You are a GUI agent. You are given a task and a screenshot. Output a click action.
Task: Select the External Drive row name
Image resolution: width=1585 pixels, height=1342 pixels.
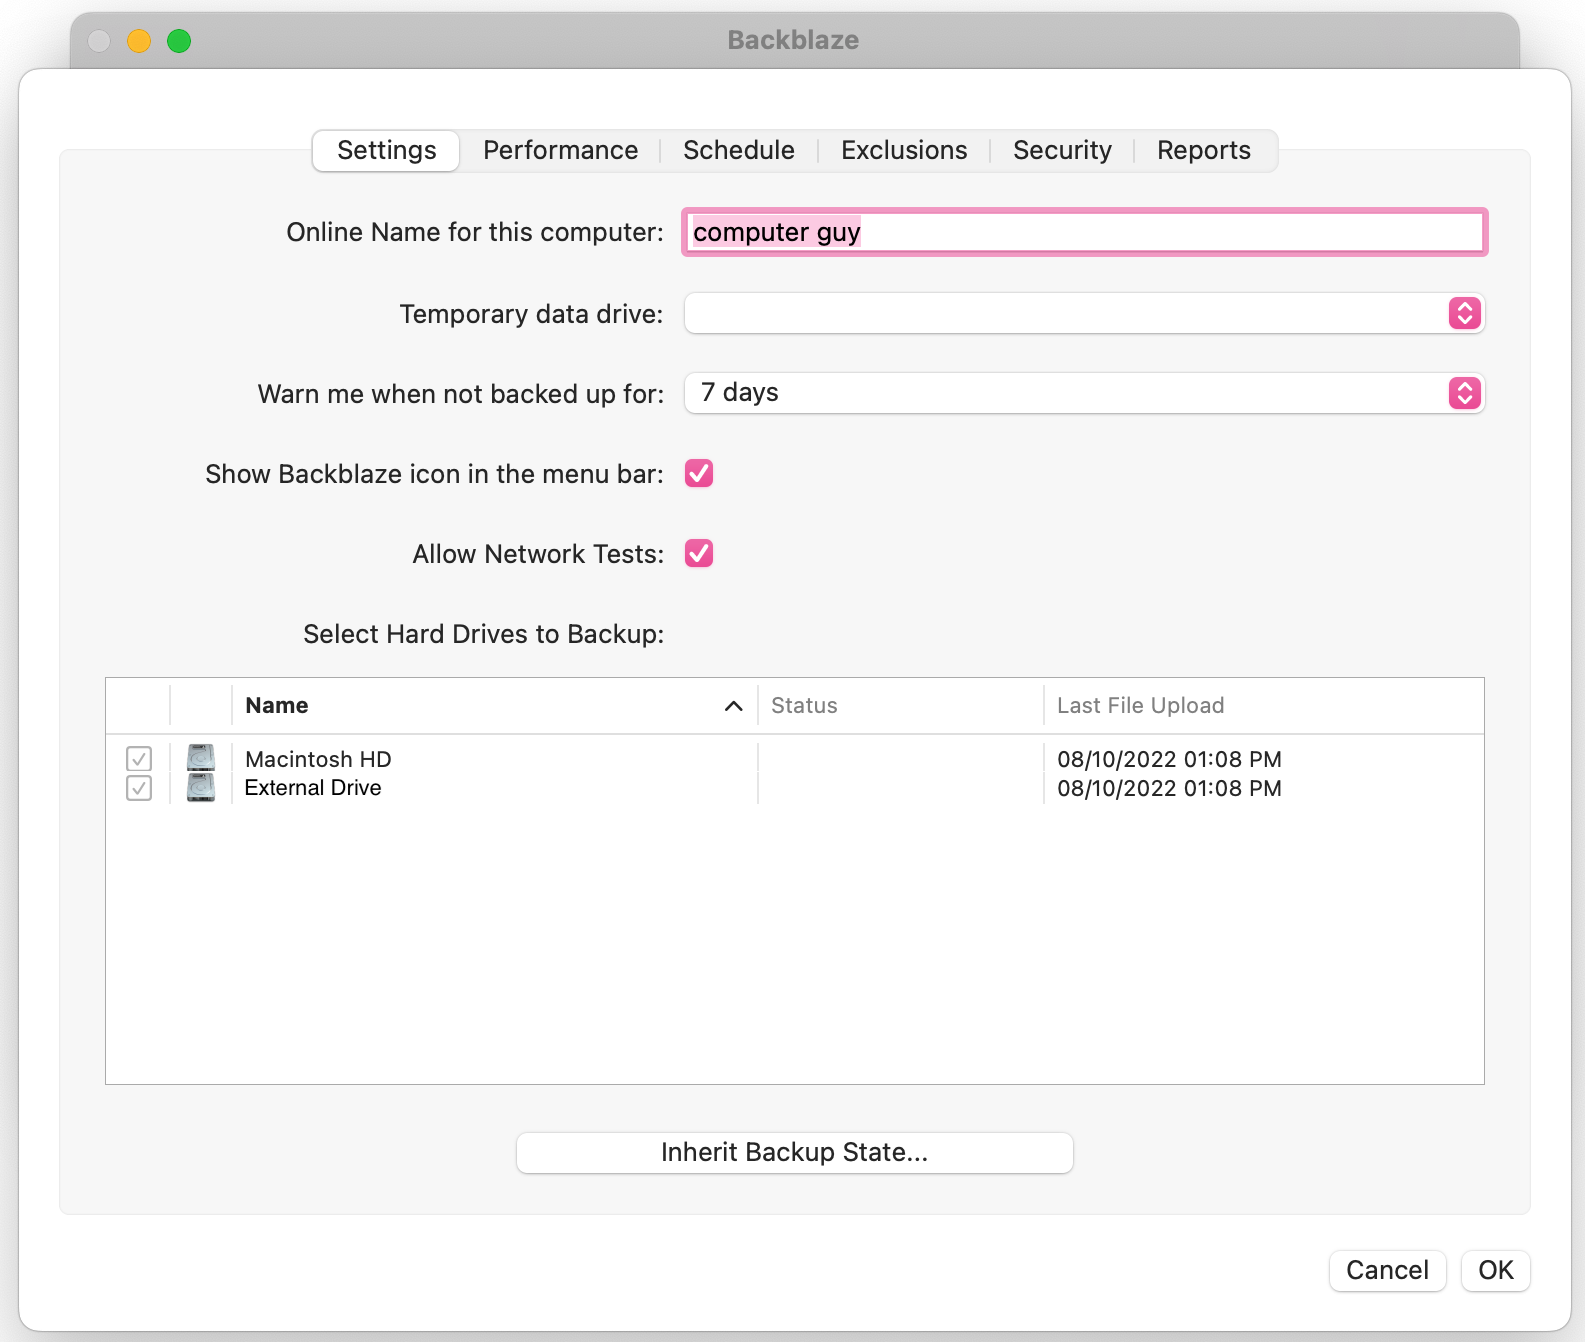[x=313, y=788]
